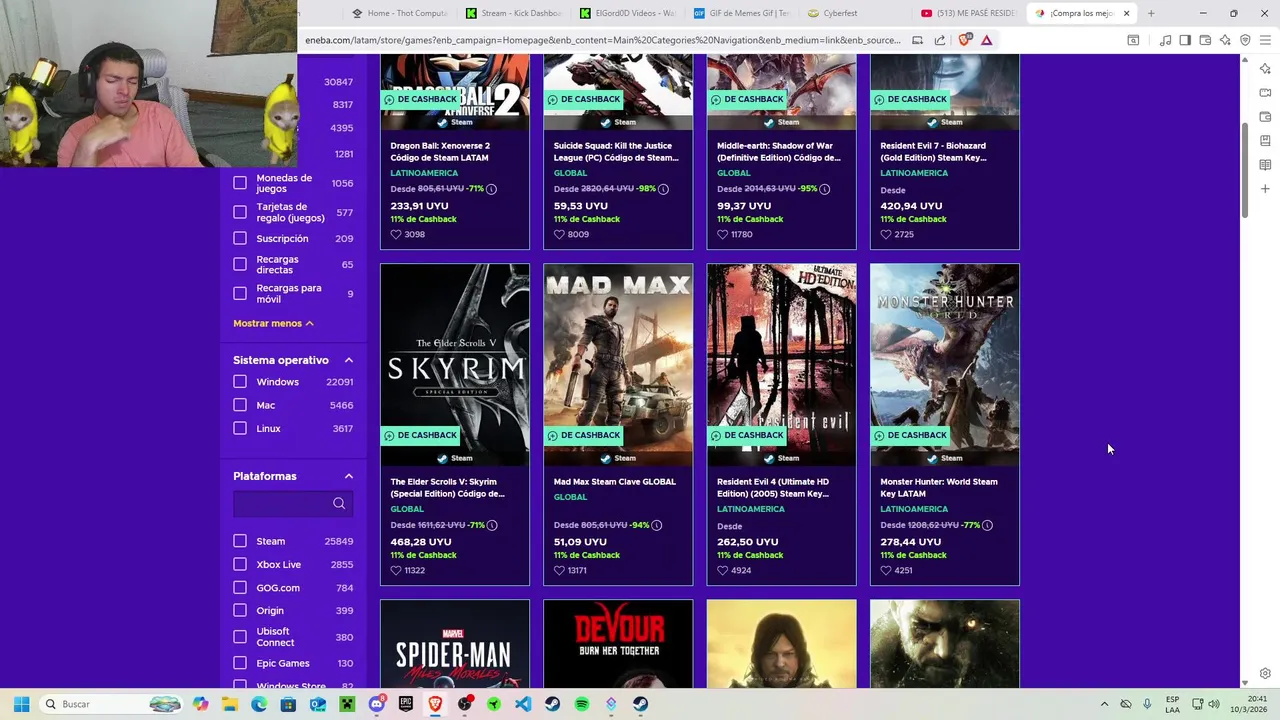Check the GOG.com platform checkbox
1280x720 pixels.
coord(240,587)
